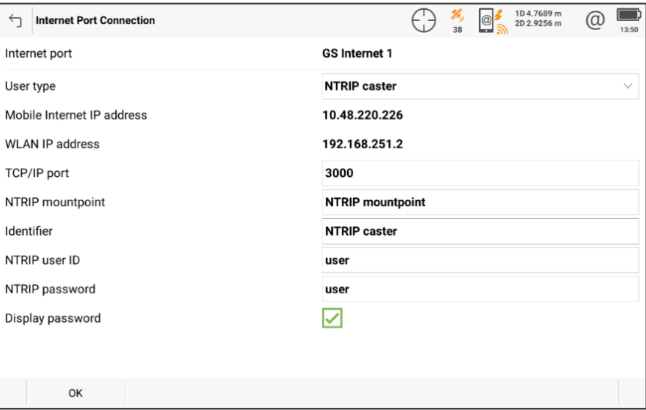Click the Internet port row label
This screenshot has height=410, width=646.
[39, 53]
